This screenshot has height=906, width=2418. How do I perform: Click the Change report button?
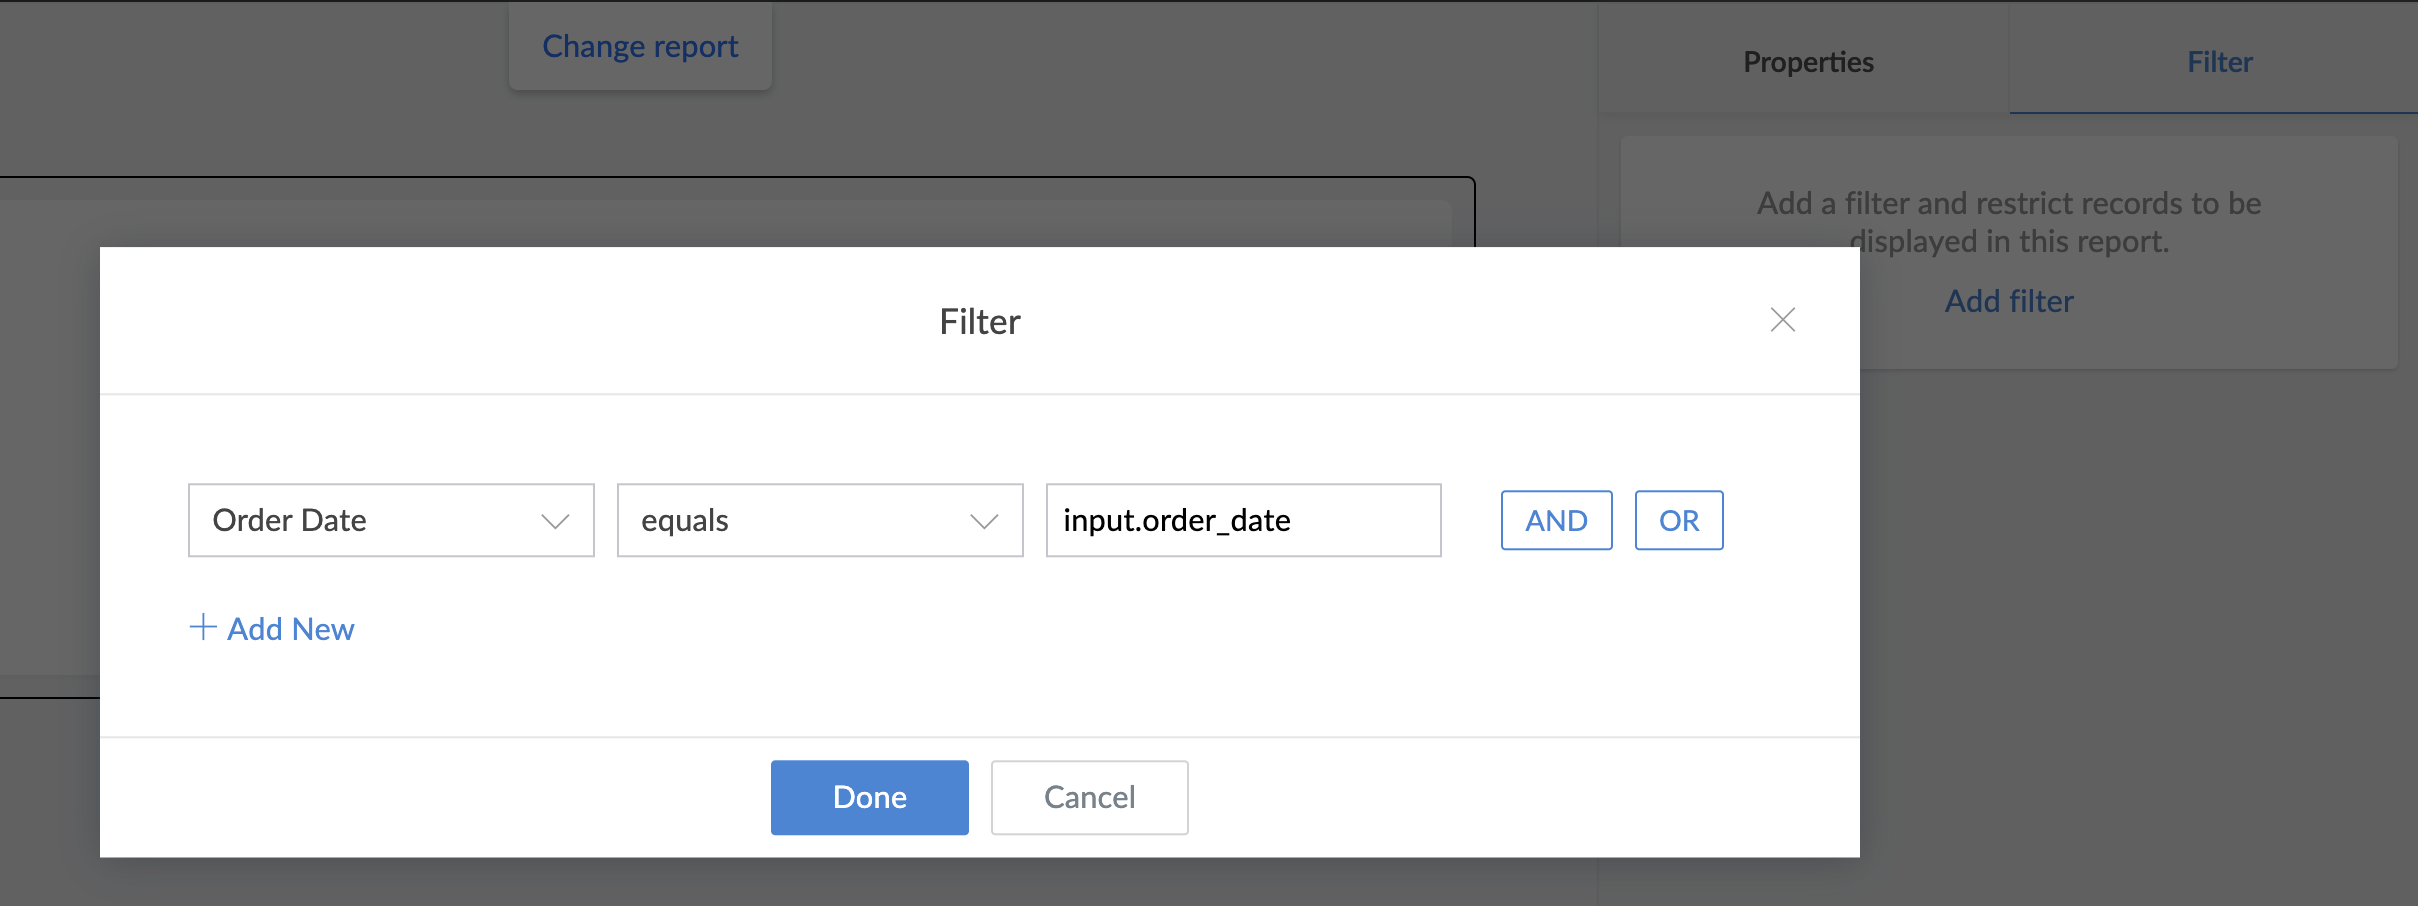pos(640,46)
